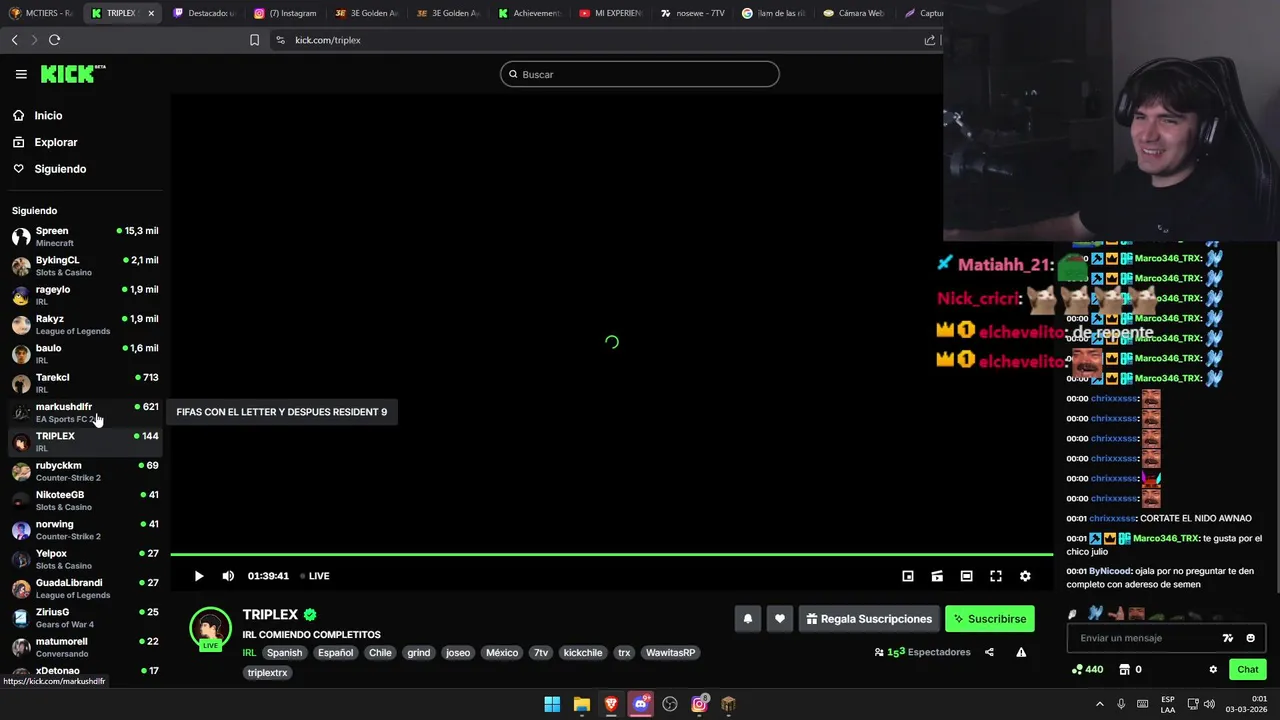
Task: Select TRIPLEX in following list
Action: click(85, 442)
